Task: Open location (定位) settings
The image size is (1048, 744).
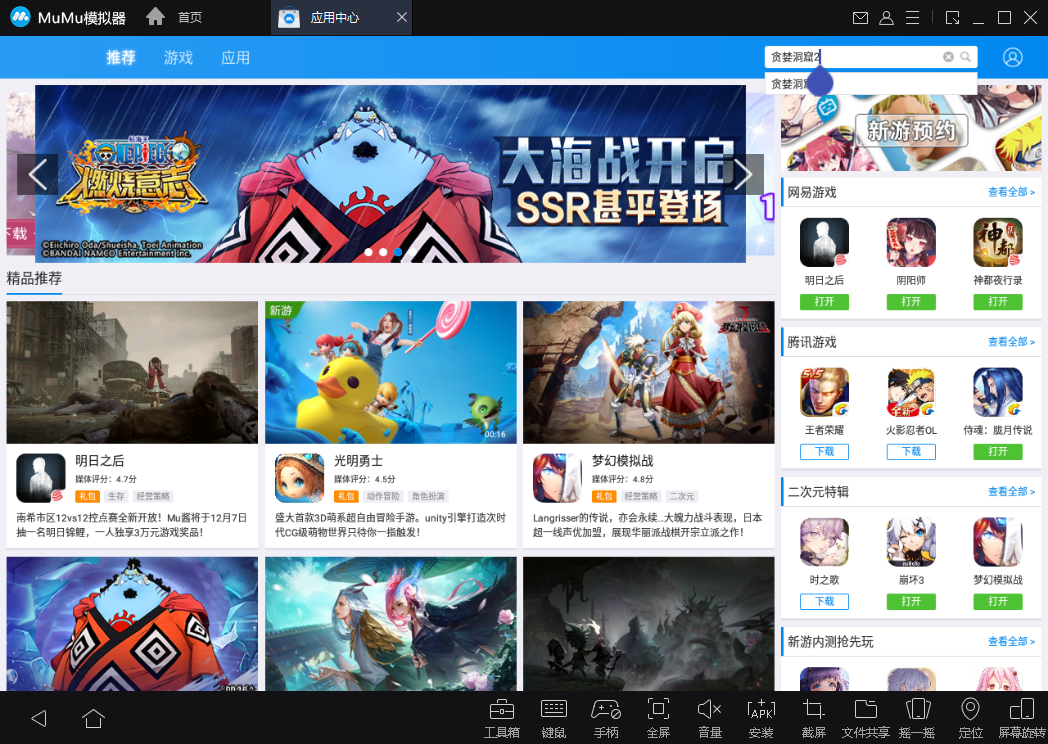Action: click(970, 718)
